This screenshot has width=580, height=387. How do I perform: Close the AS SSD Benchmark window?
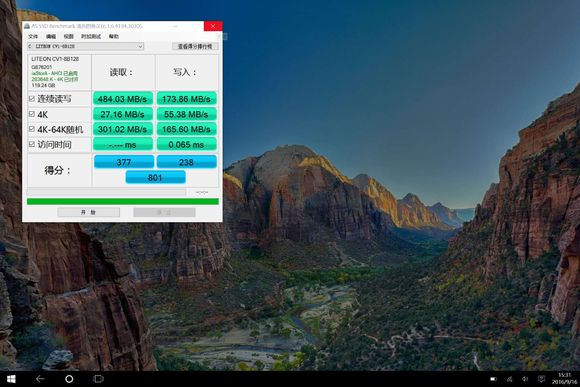pyautogui.click(x=213, y=26)
